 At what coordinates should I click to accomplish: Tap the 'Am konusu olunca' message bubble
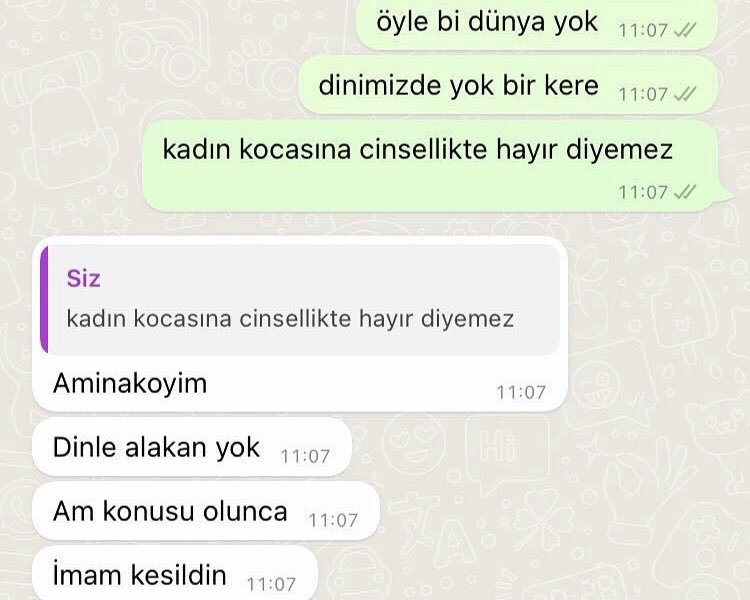pyautogui.click(x=206, y=511)
